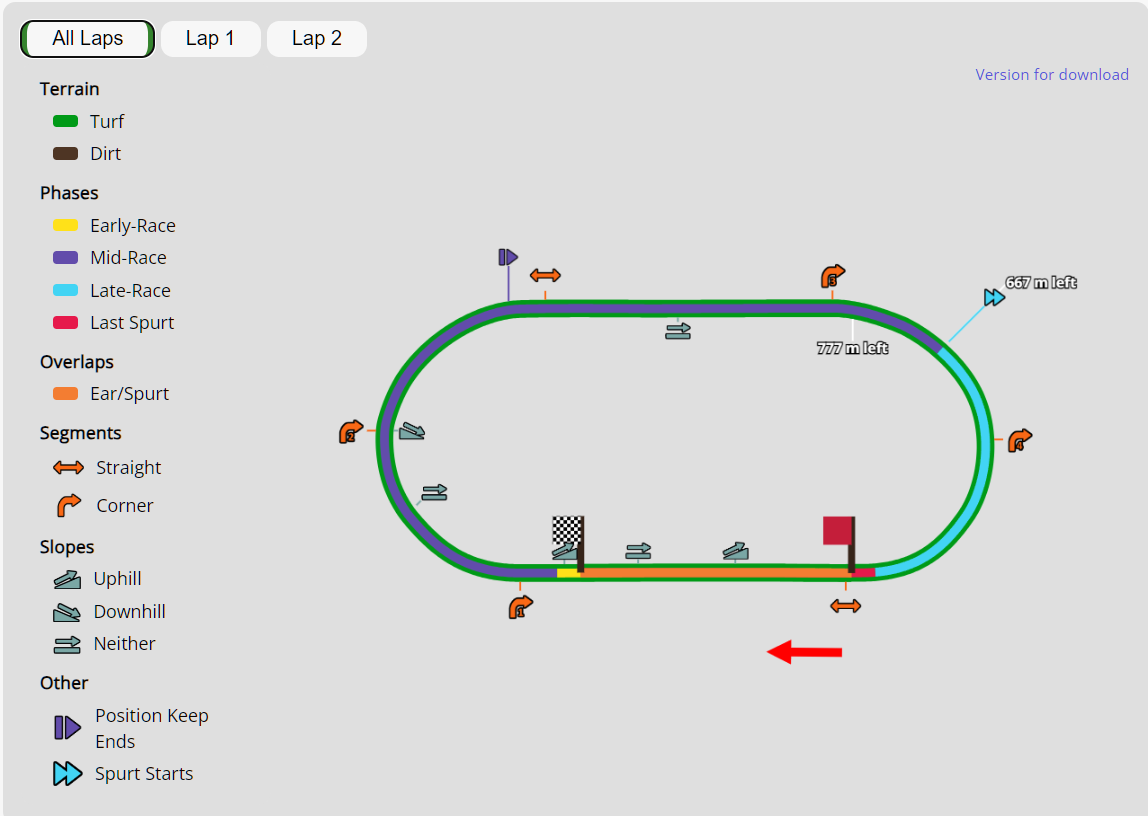The image size is (1148, 816).
Task: Click the Dirt brown swatch in legend
Action: (x=66, y=154)
